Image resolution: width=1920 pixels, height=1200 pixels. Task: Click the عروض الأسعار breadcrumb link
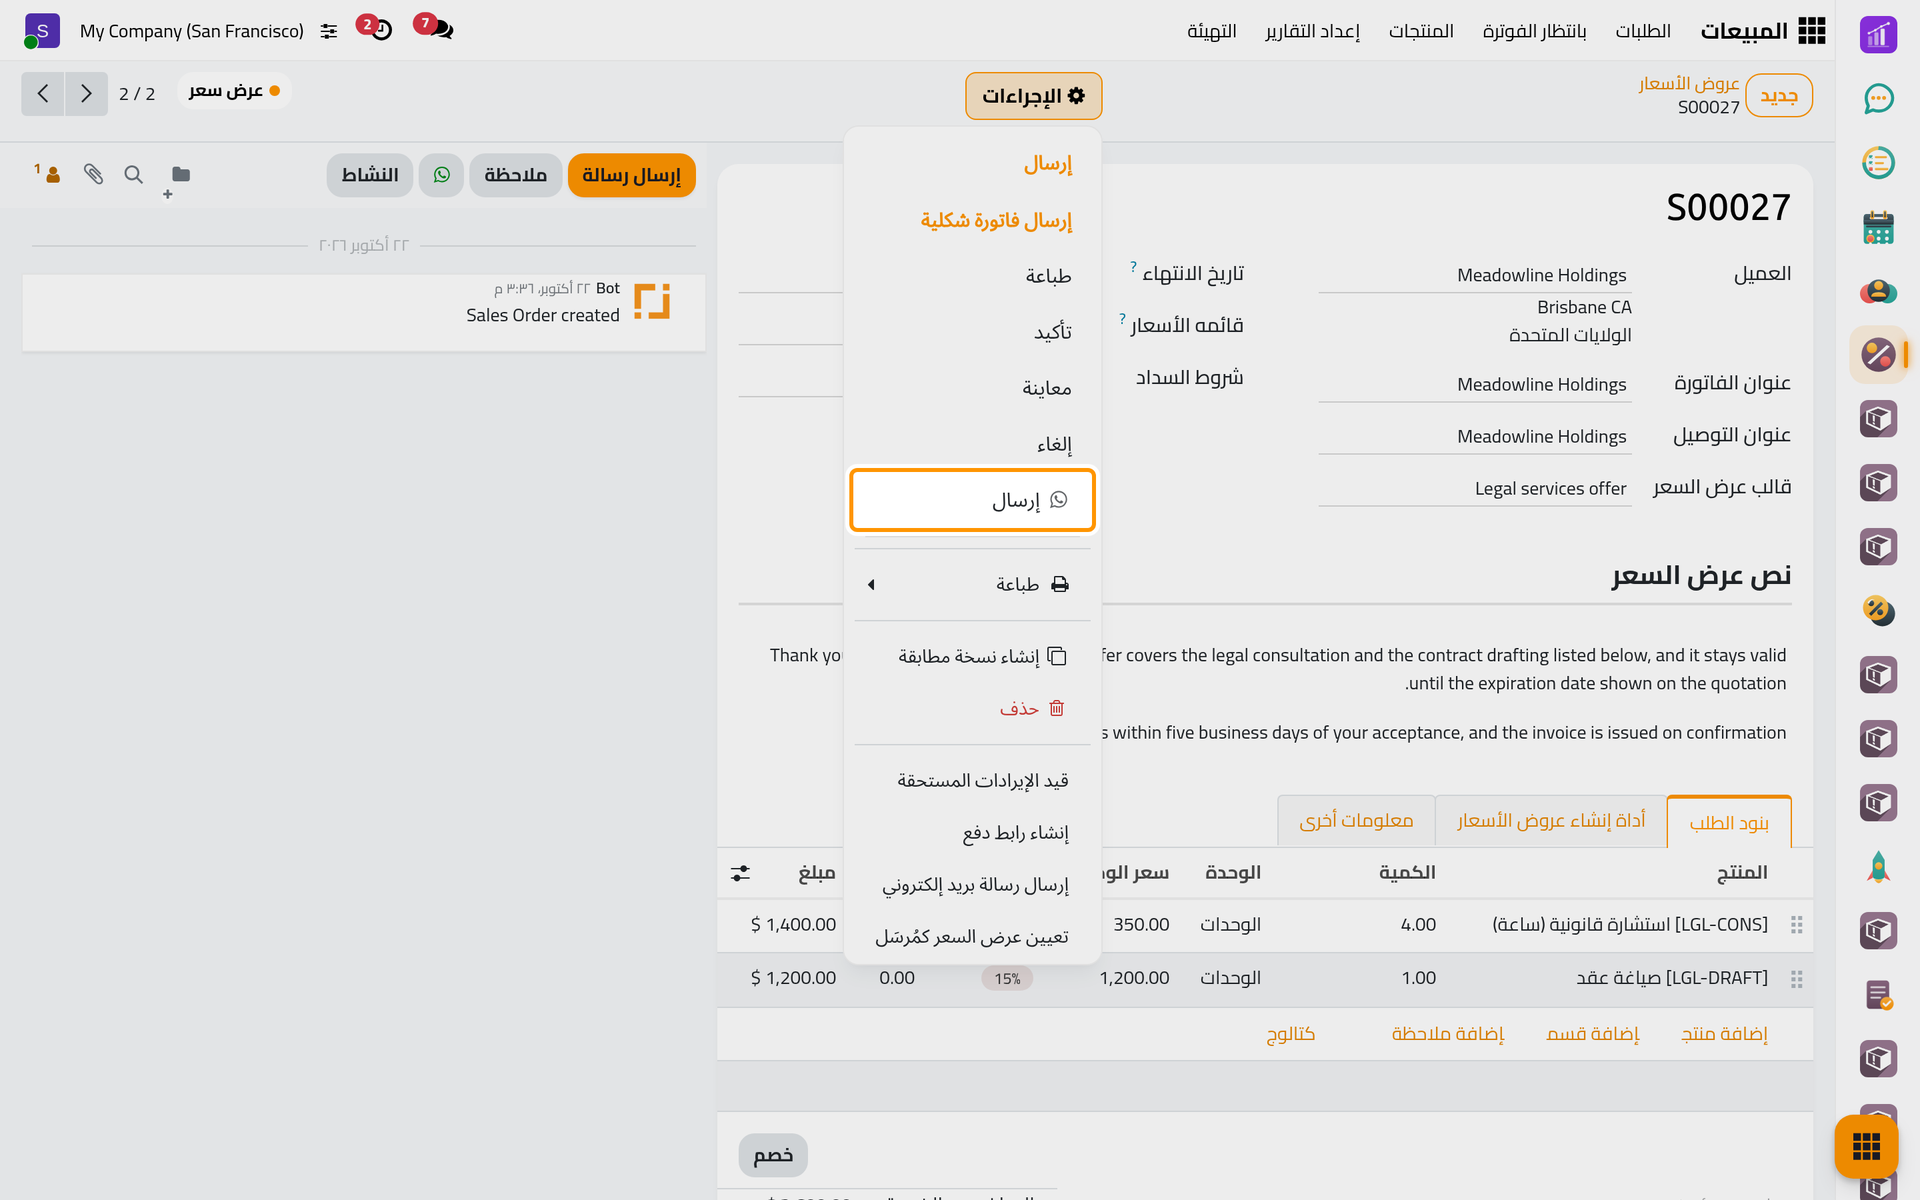(1689, 83)
